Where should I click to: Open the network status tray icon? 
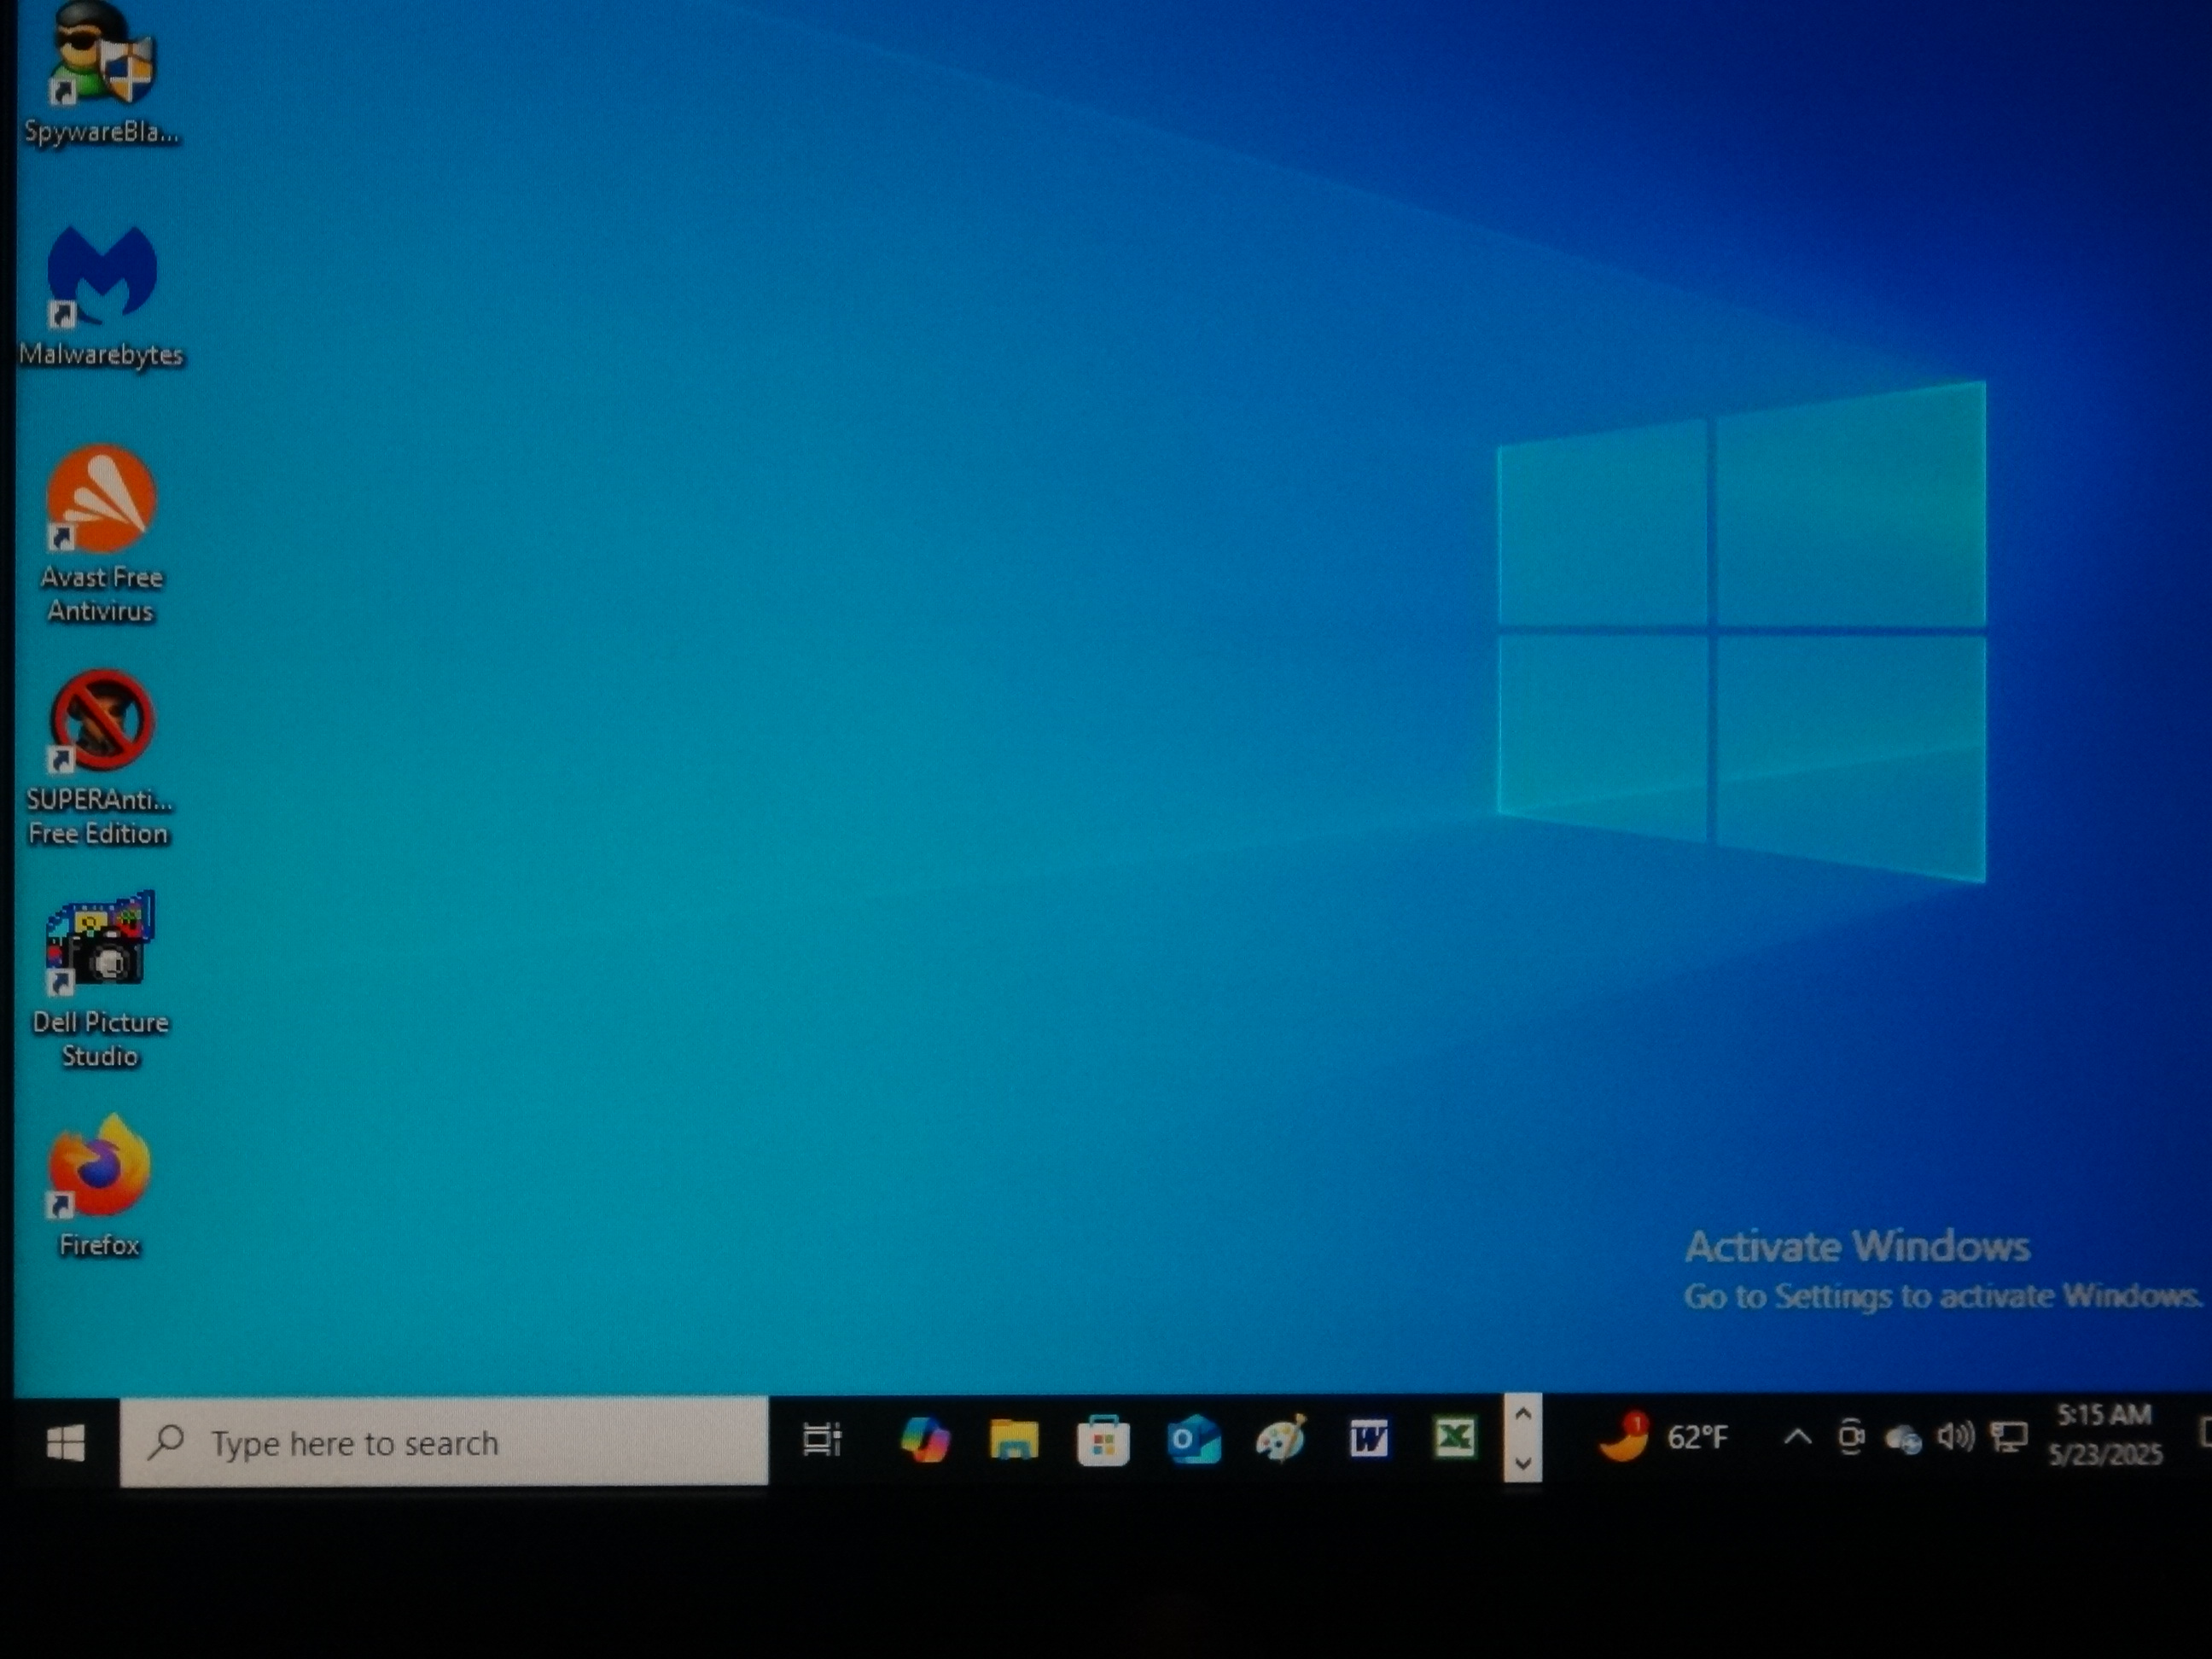coord(2008,1438)
